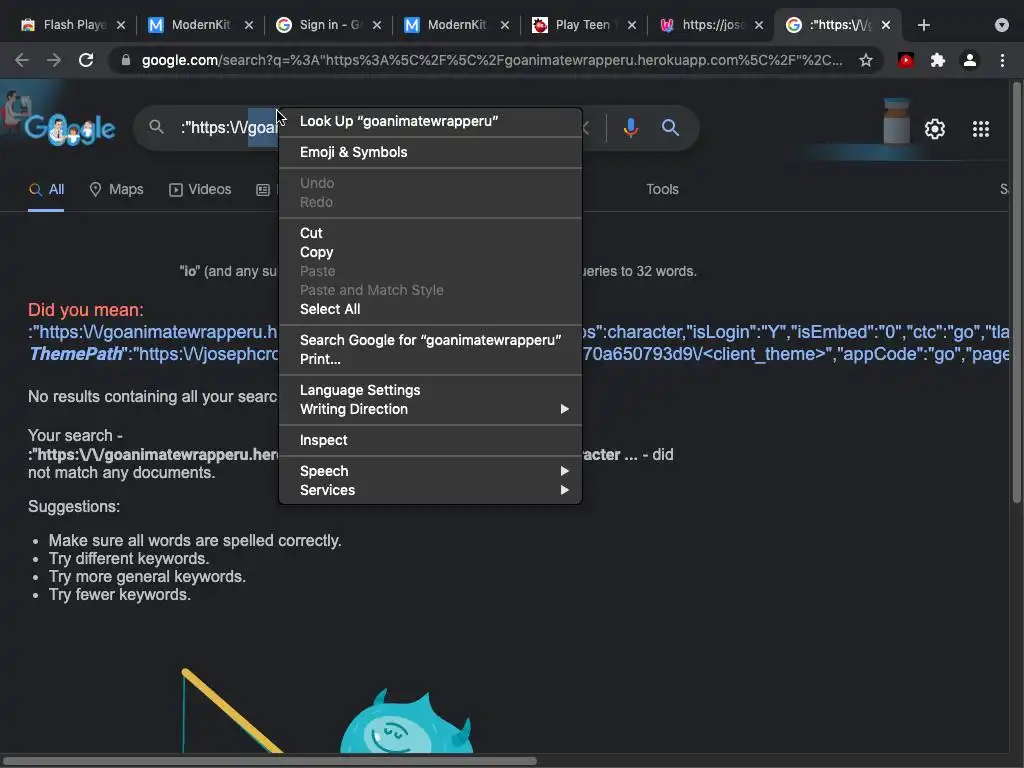Close the Flash Player tab

point(121,25)
